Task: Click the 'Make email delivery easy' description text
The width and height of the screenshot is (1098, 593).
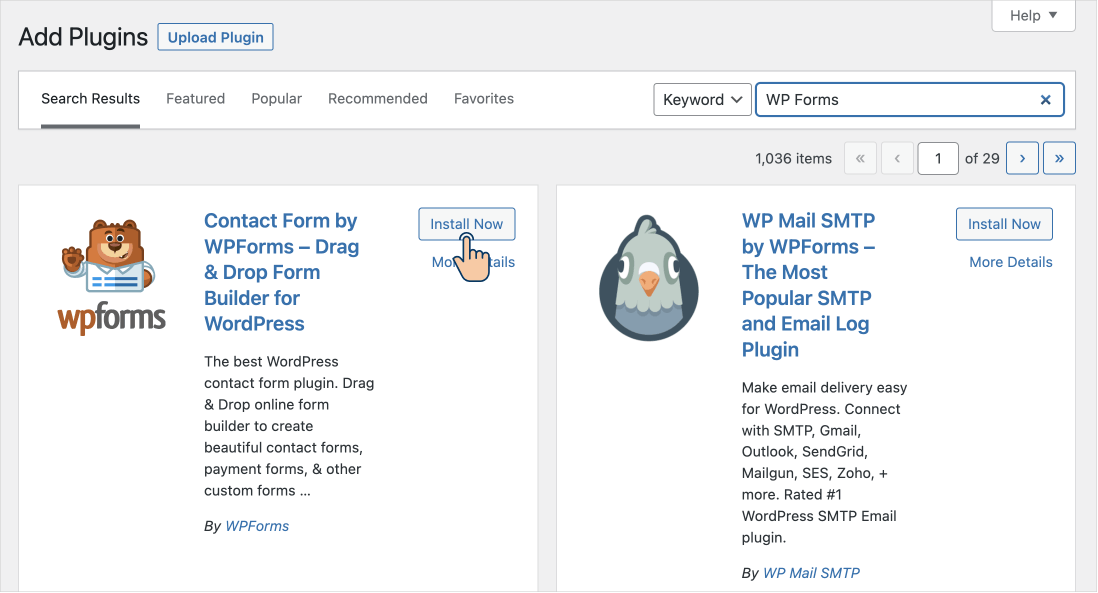Action: (x=824, y=463)
